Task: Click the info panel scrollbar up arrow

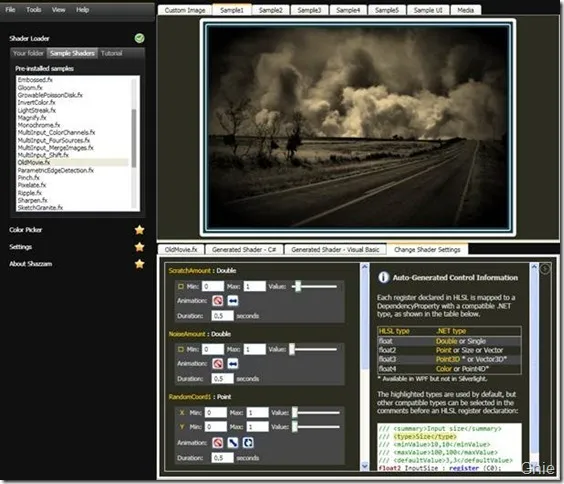Action: coord(534,266)
